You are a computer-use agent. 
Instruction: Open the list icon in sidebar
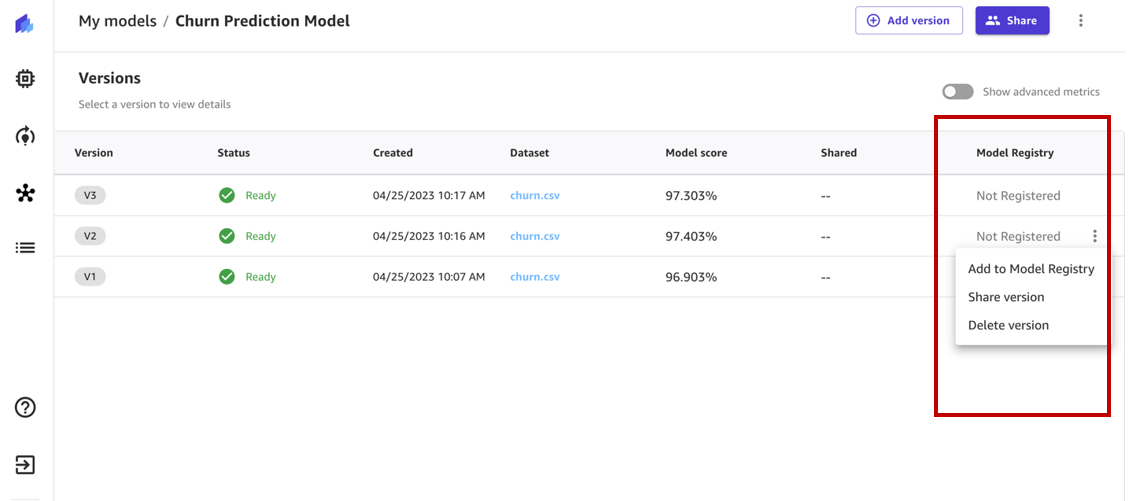tap(25, 248)
